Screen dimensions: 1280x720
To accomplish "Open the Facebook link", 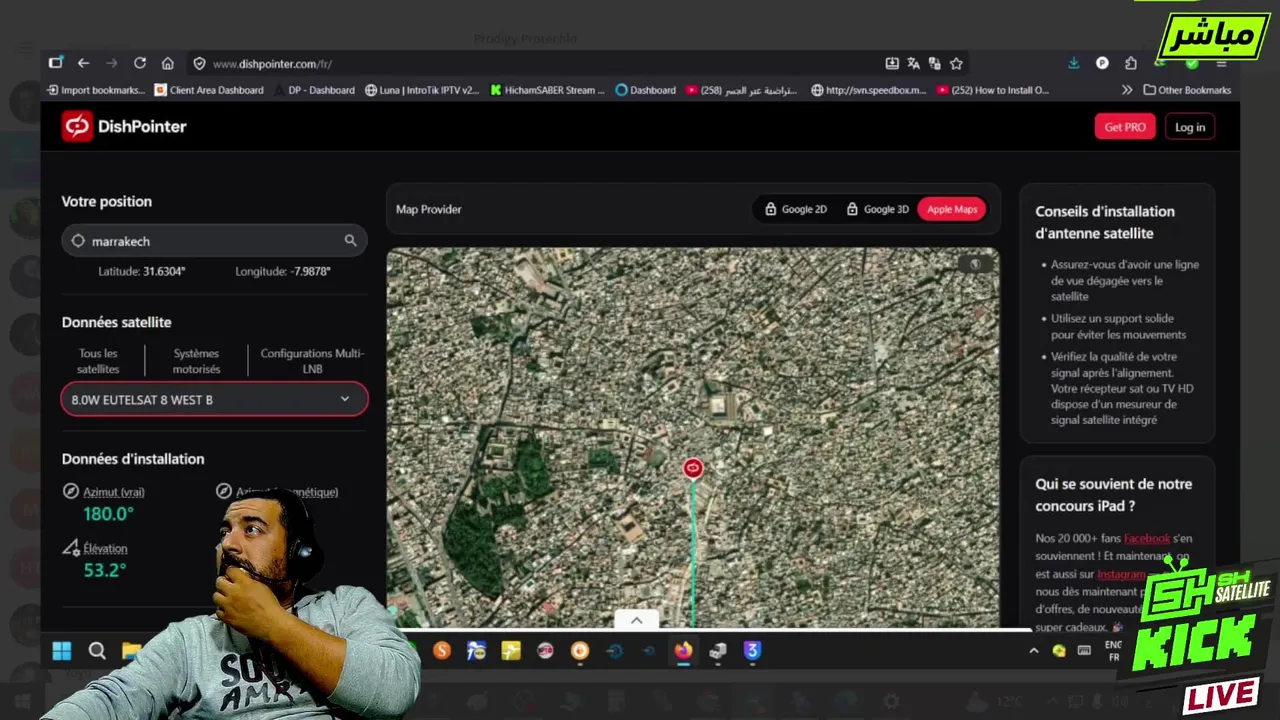I will pos(1146,538).
